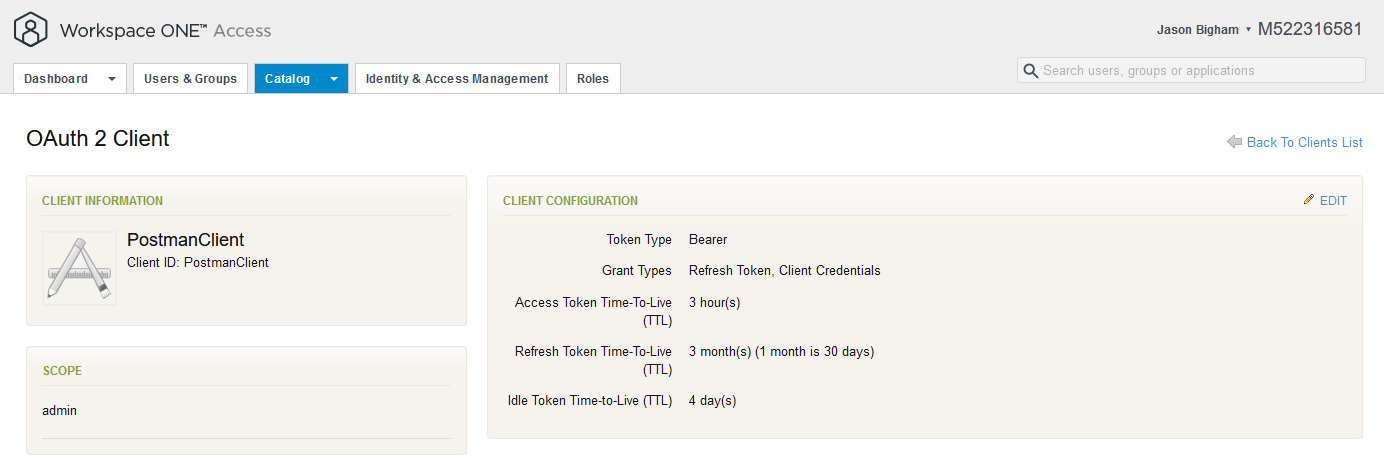The image size is (1384, 462).
Task: Select the admin scope entry
Action: tap(60, 410)
